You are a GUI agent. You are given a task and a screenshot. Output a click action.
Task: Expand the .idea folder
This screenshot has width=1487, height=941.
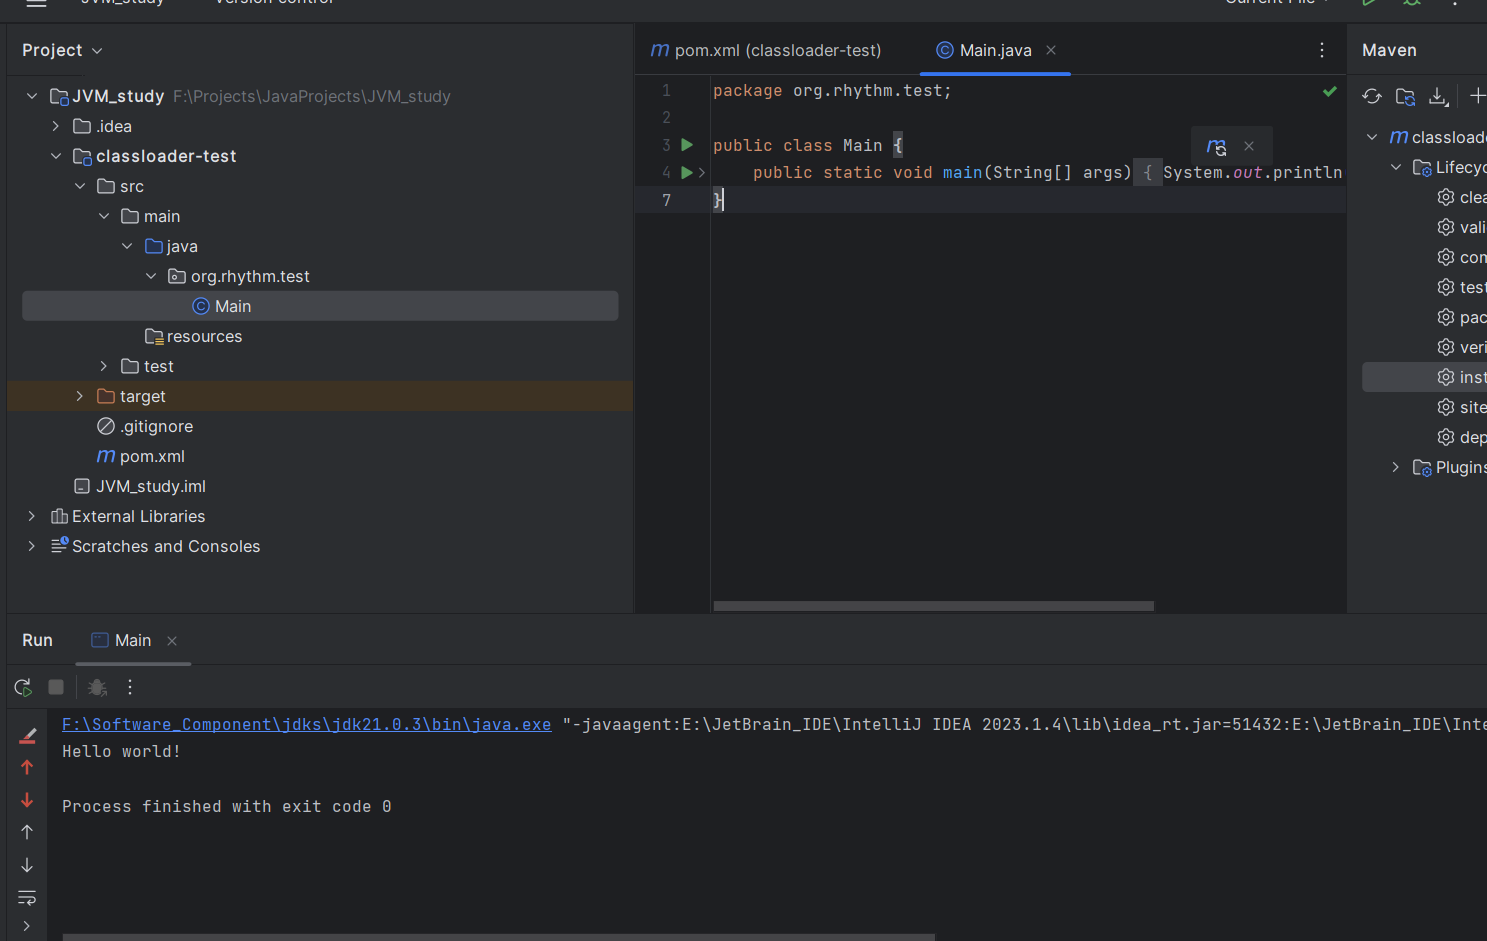coord(56,126)
